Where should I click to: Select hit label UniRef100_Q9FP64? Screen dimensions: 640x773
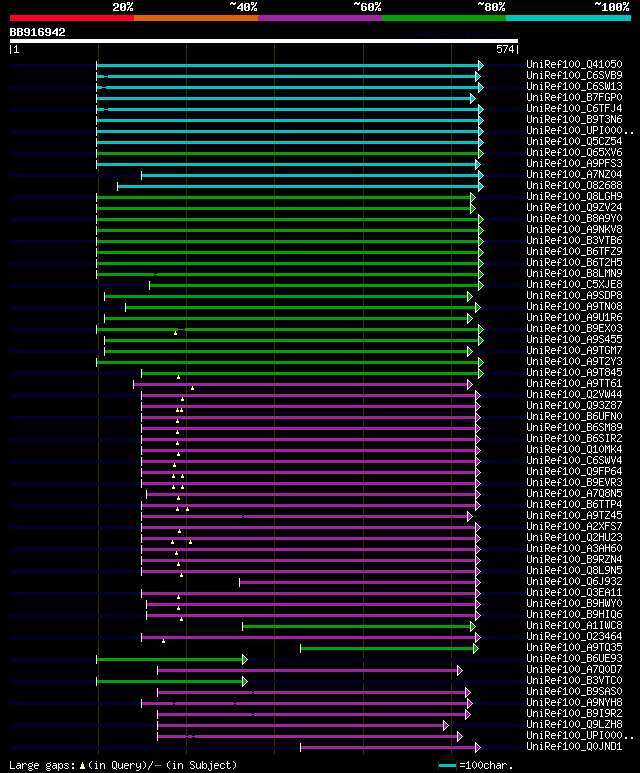[574, 471]
